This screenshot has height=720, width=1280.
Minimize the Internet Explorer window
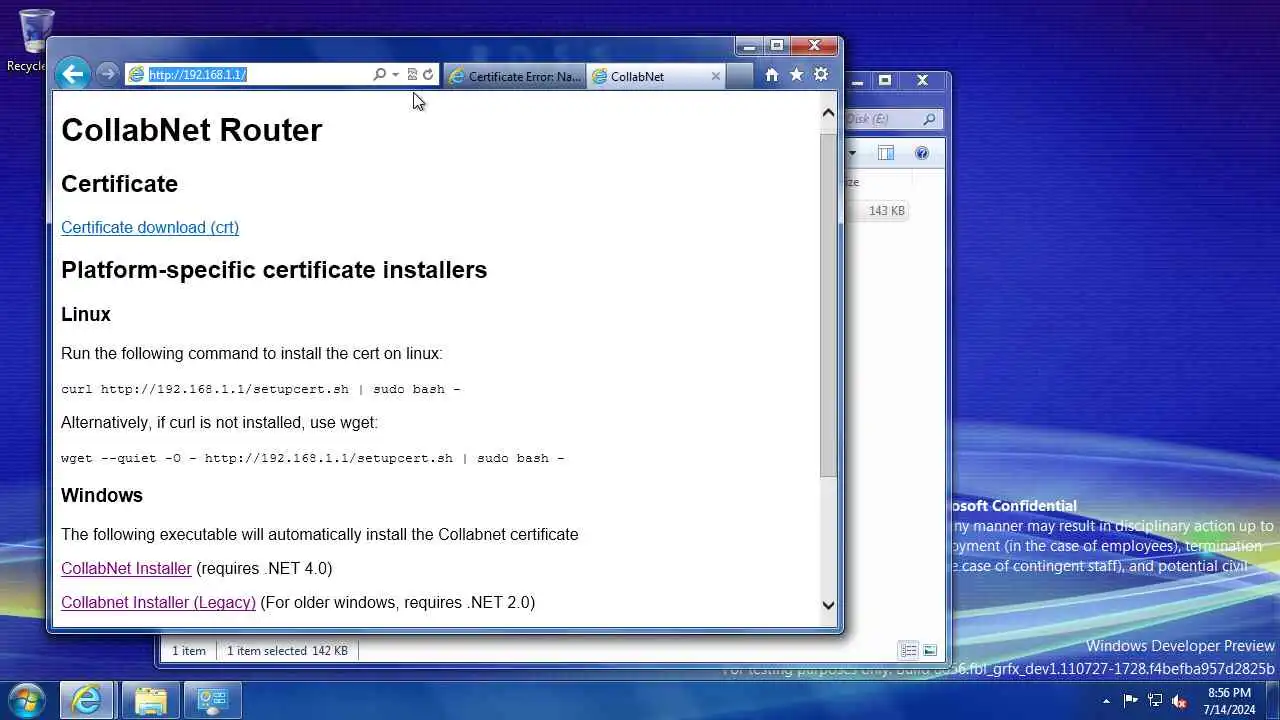pyautogui.click(x=750, y=45)
